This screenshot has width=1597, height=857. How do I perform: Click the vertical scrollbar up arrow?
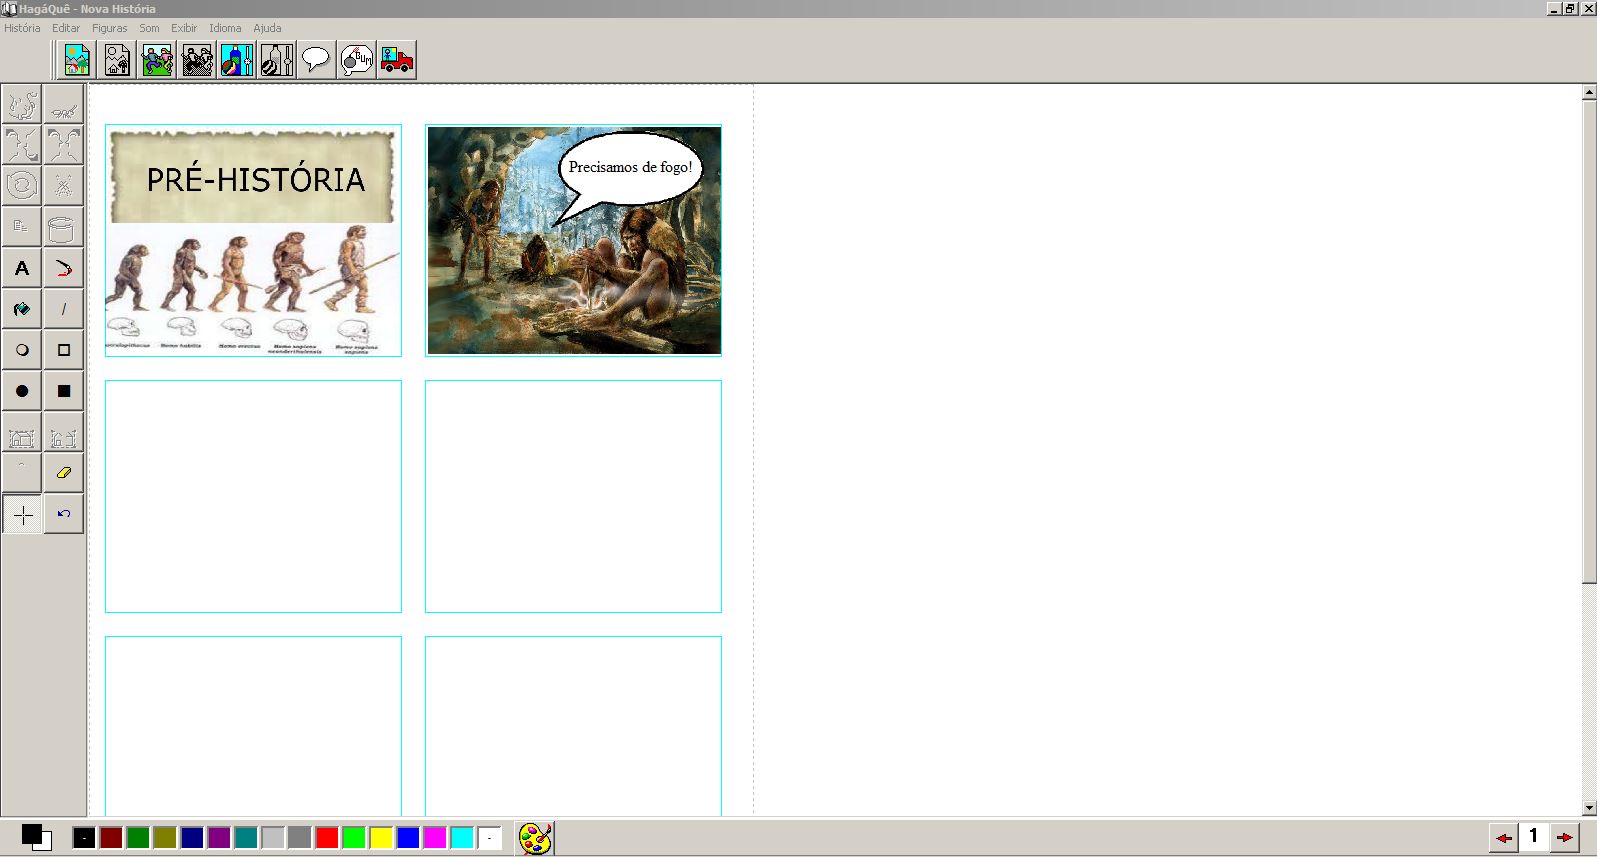[1589, 92]
